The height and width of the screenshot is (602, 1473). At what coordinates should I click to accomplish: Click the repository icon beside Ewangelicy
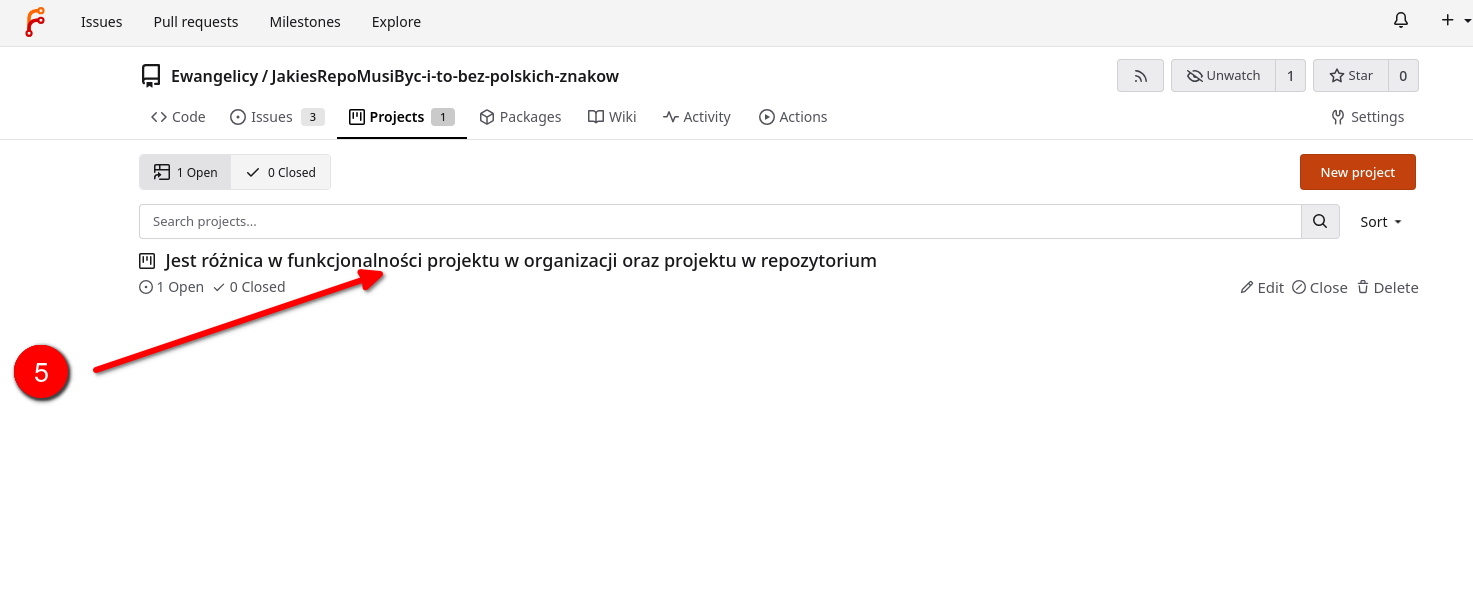[x=151, y=76]
